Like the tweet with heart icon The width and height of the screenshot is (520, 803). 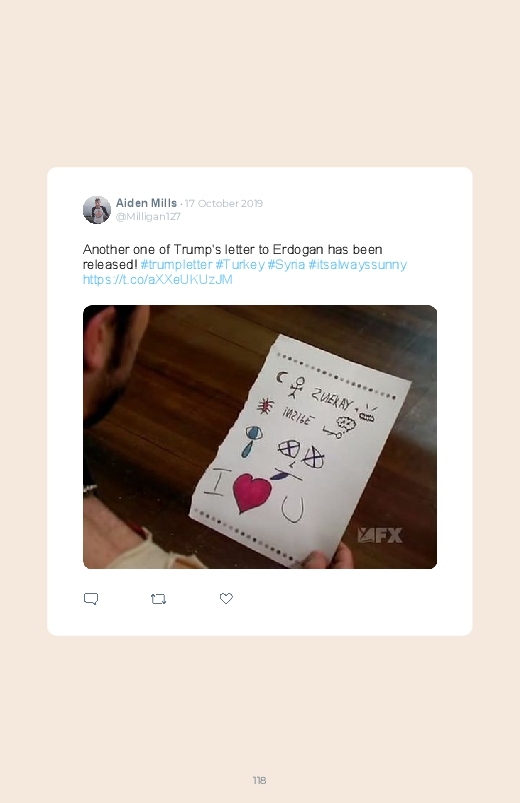(x=226, y=598)
